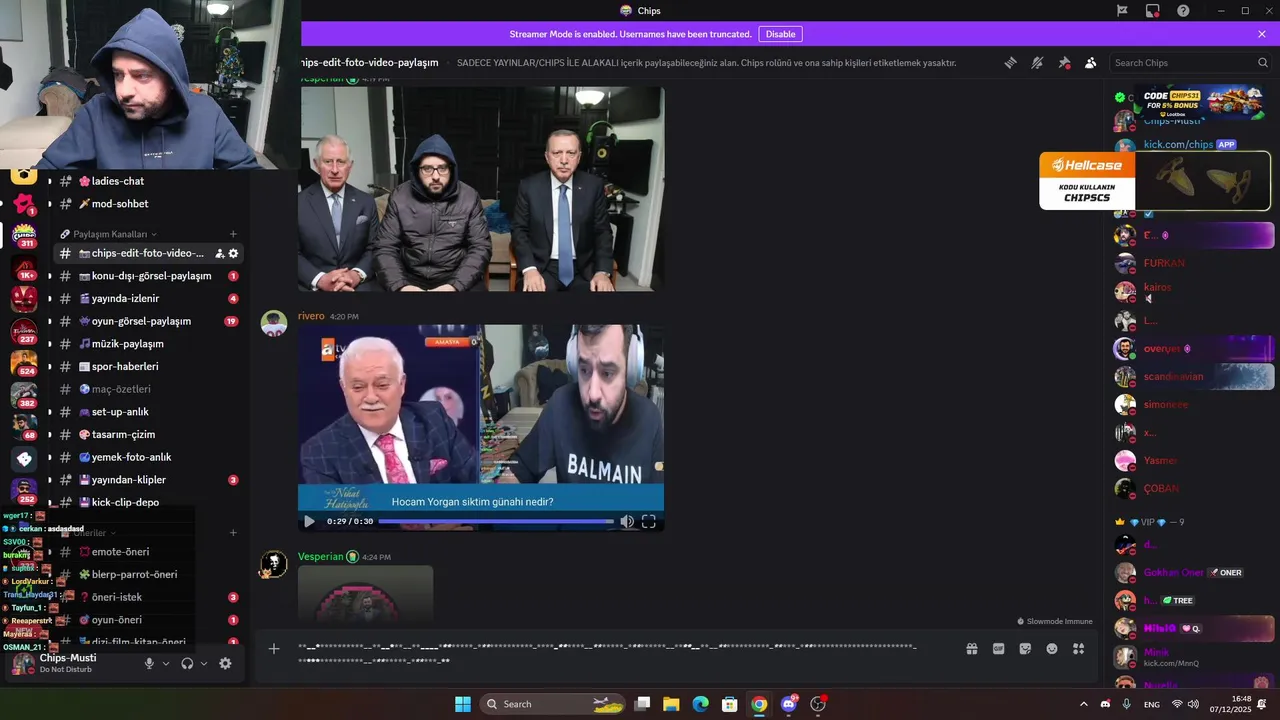Edit chips-edit-foto-video channel settings gear

point(234,254)
